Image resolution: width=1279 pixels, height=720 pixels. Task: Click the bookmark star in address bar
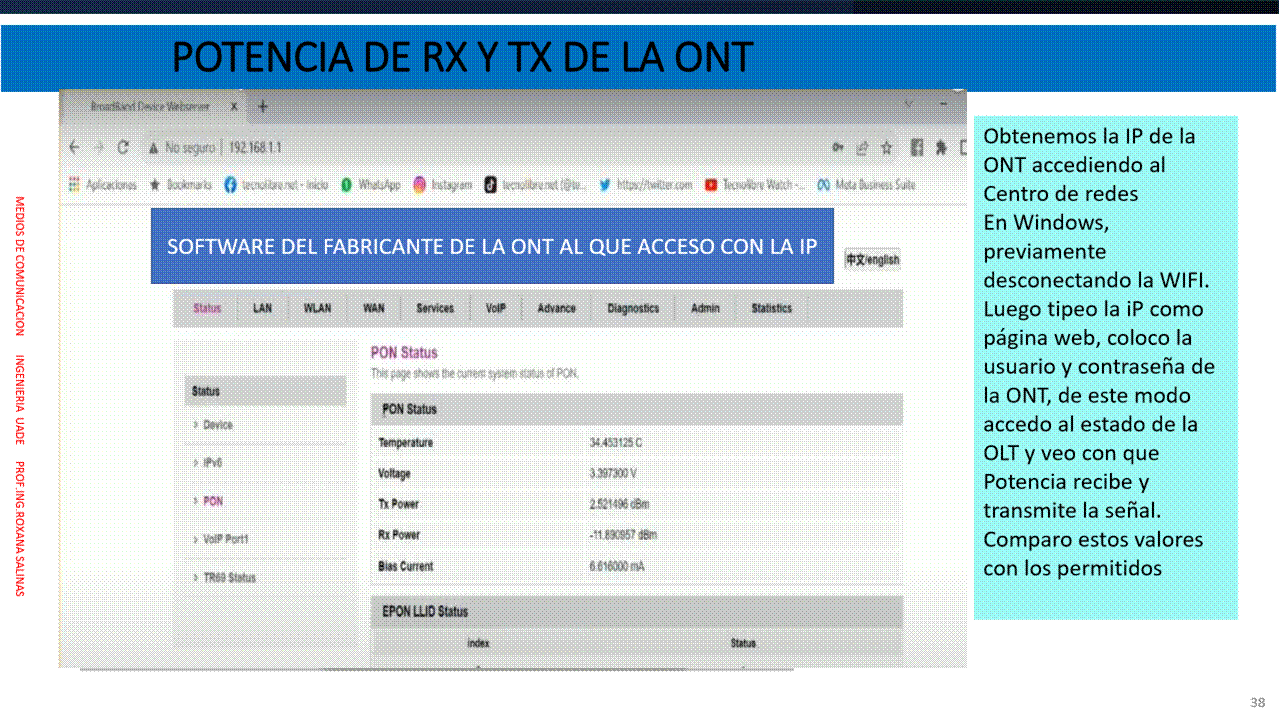click(x=886, y=148)
